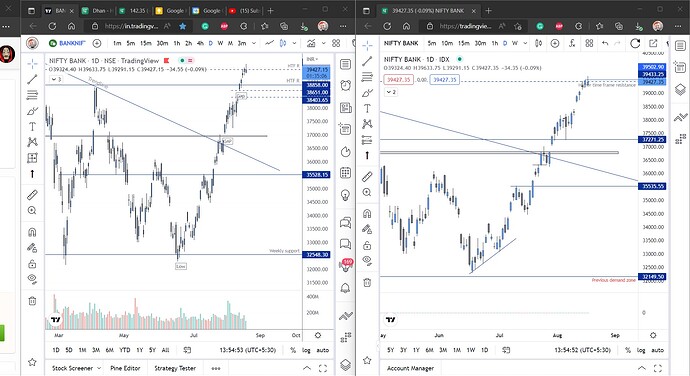Viewport: 690px width, 376px height.
Task: Choose the YTD date range button
Action: coord(125,350)
